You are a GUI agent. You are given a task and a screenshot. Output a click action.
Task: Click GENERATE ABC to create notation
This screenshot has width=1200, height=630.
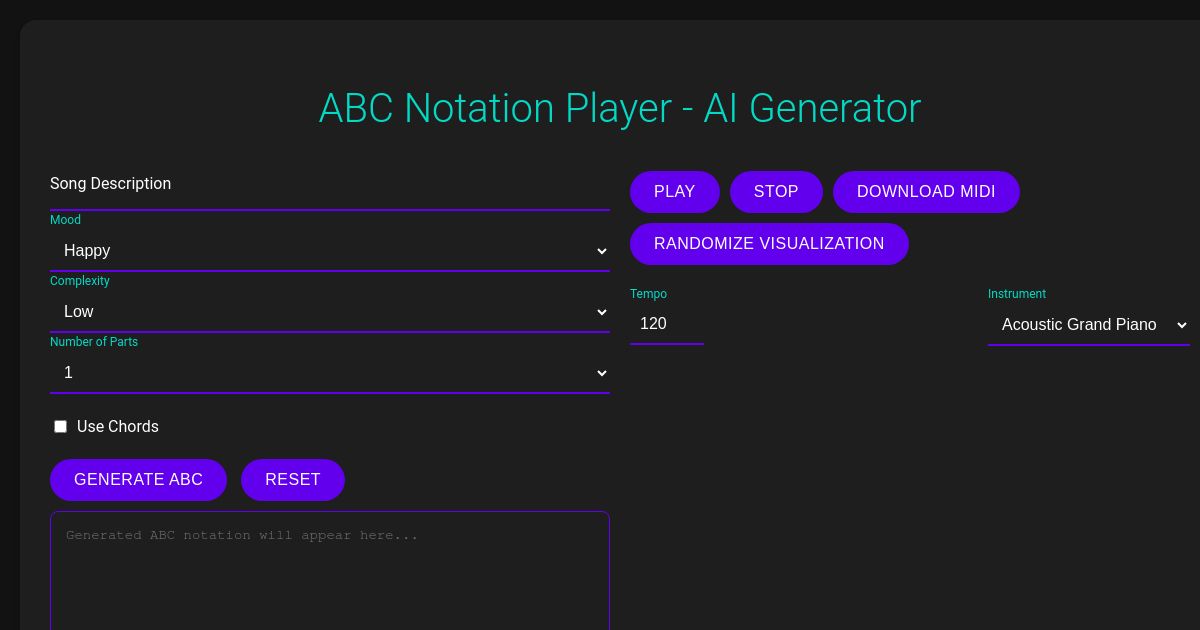pyautogui.click(x=138, y=480)
